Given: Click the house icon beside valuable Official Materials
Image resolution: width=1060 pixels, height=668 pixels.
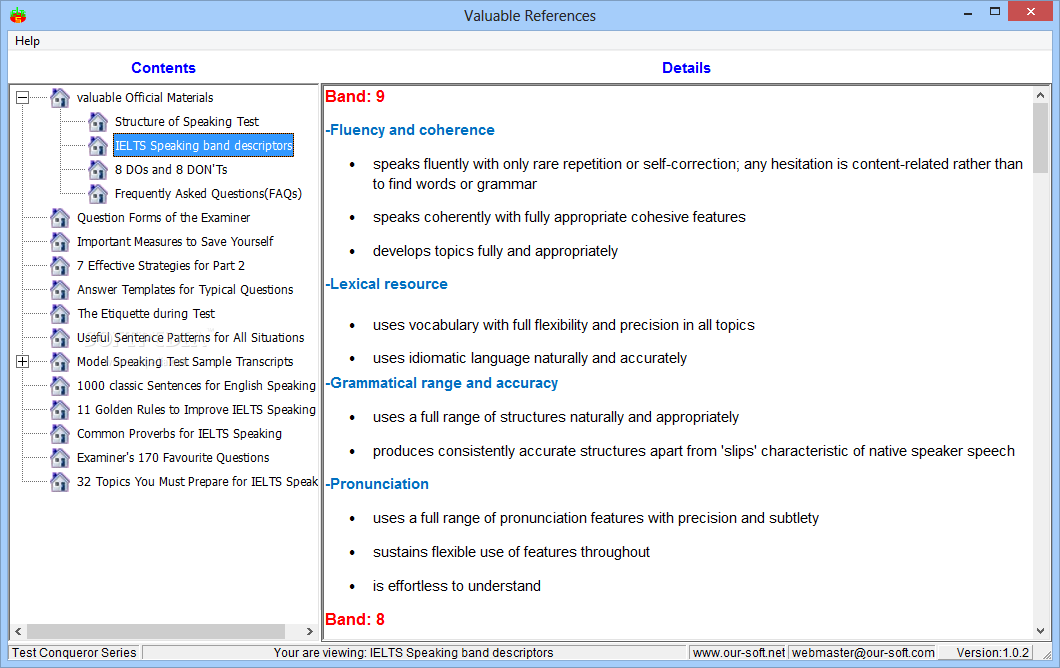Looking at the screenshot, I should 60,98.
